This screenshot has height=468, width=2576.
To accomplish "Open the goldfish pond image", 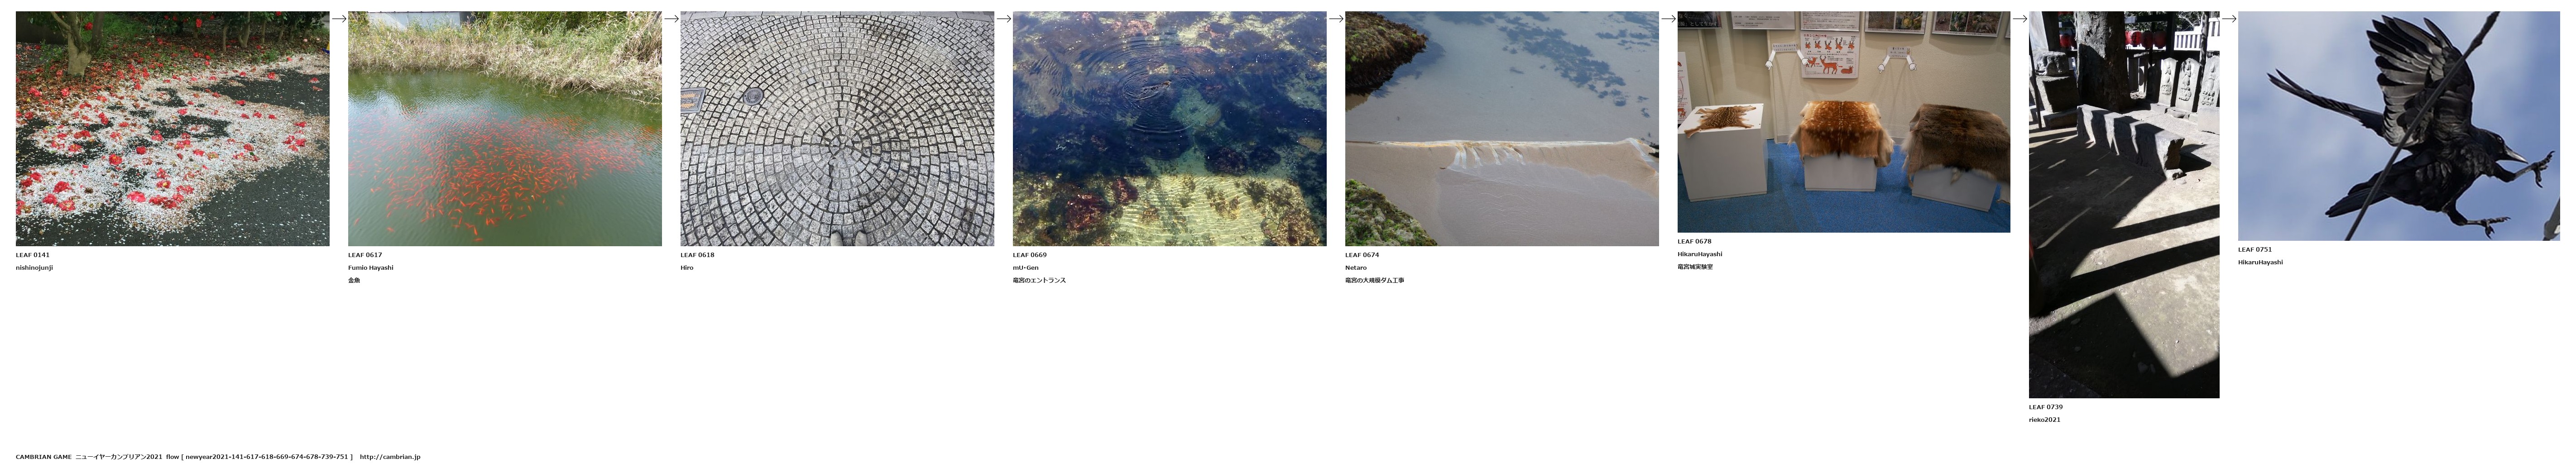I will point(505,129).
